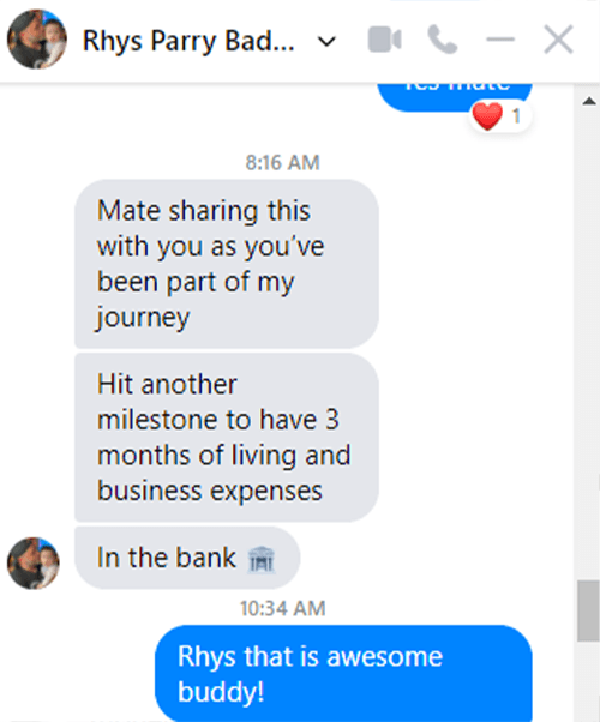The height and width of the screenshot is (722, 600).
Task: Click the chat scrollbar thumb
Action: point(588,611)
